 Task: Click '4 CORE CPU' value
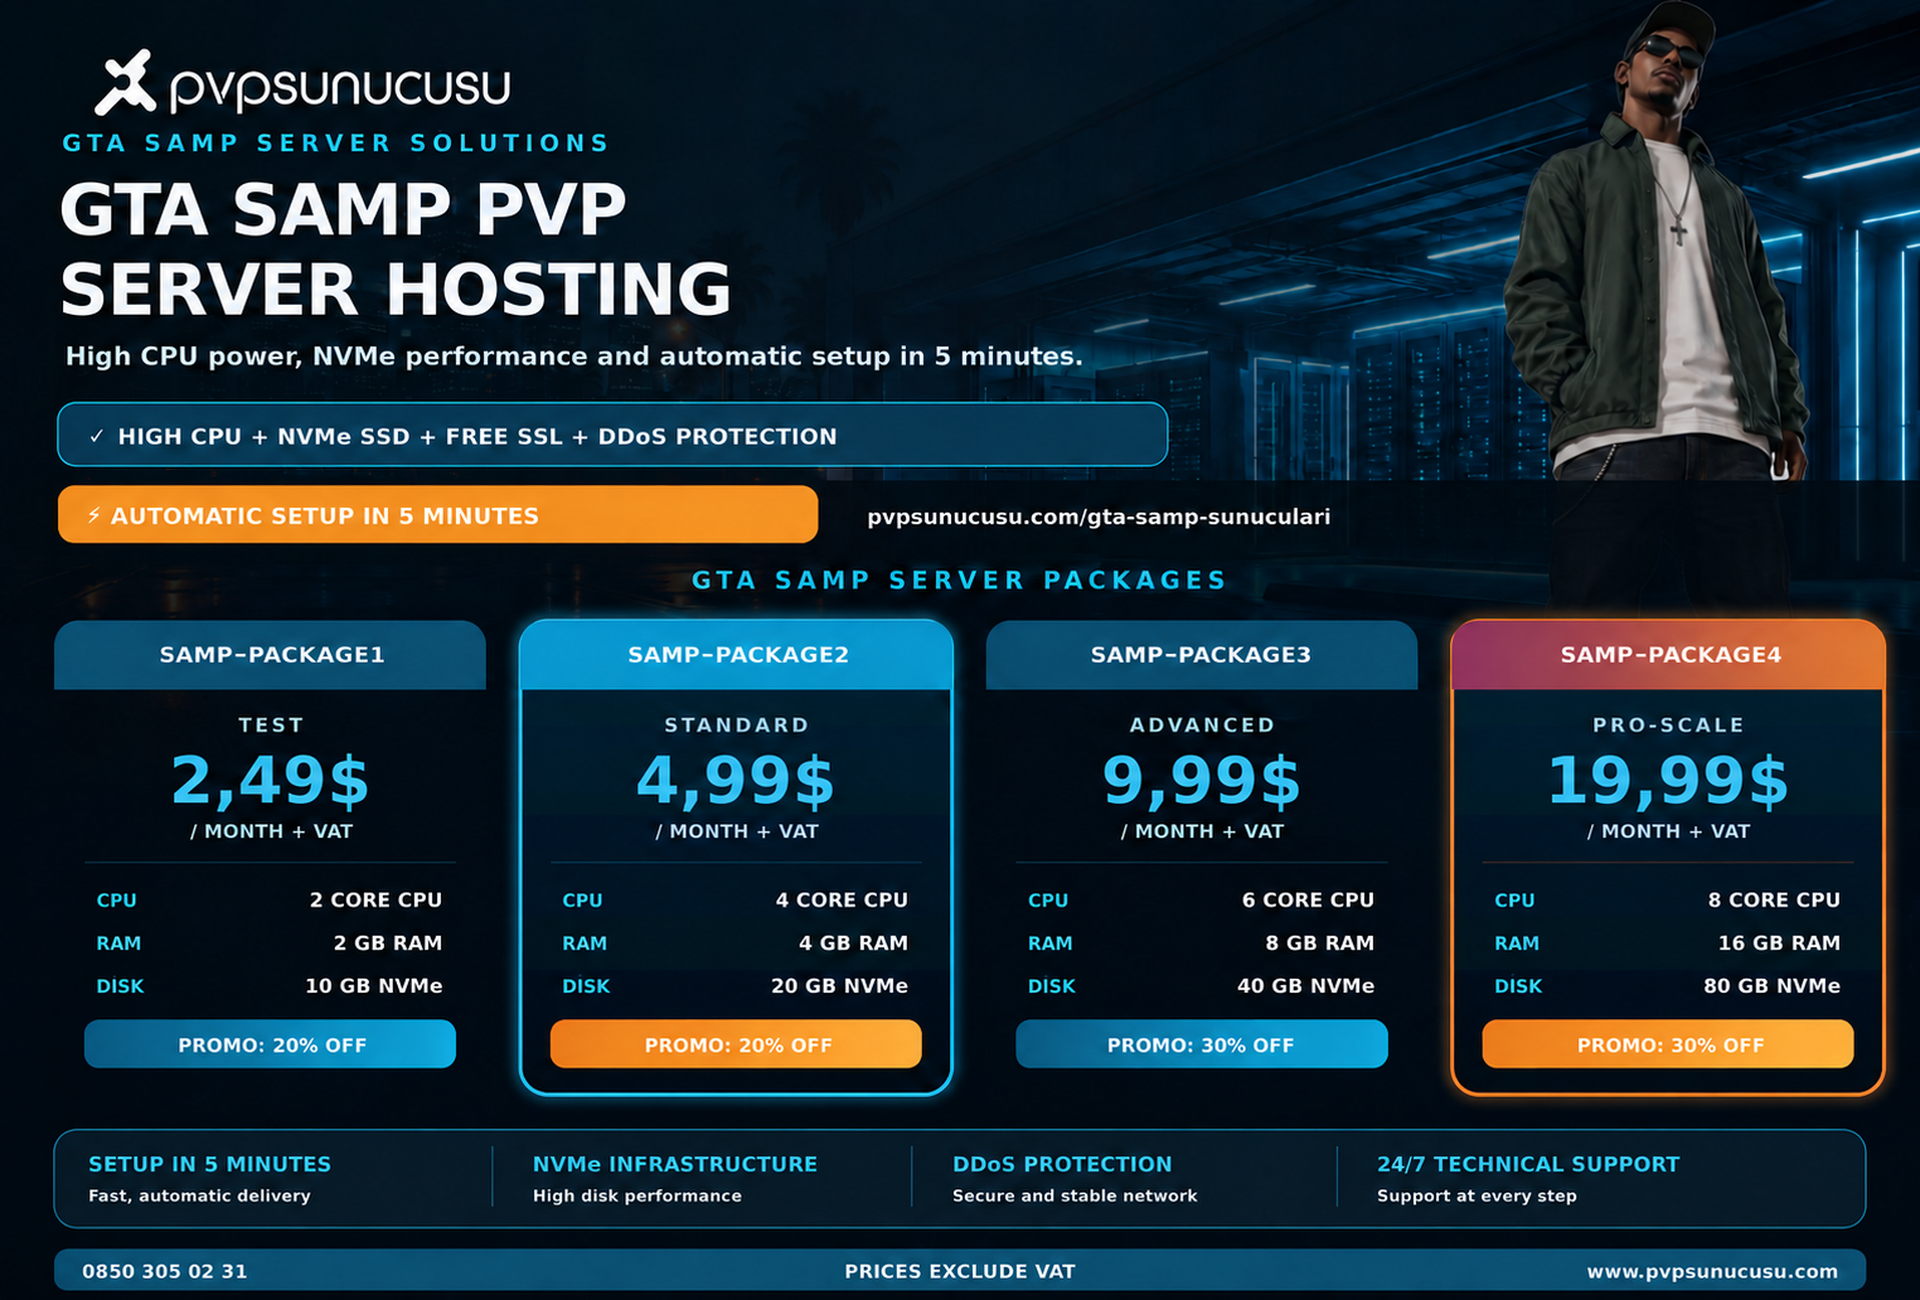(841, 900)
